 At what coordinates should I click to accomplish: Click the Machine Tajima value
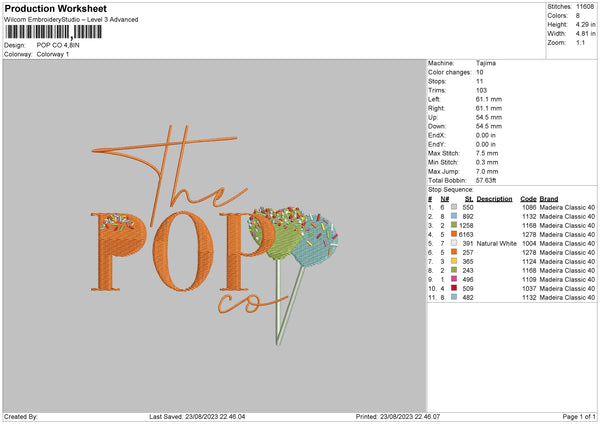[x=485, y=63]
